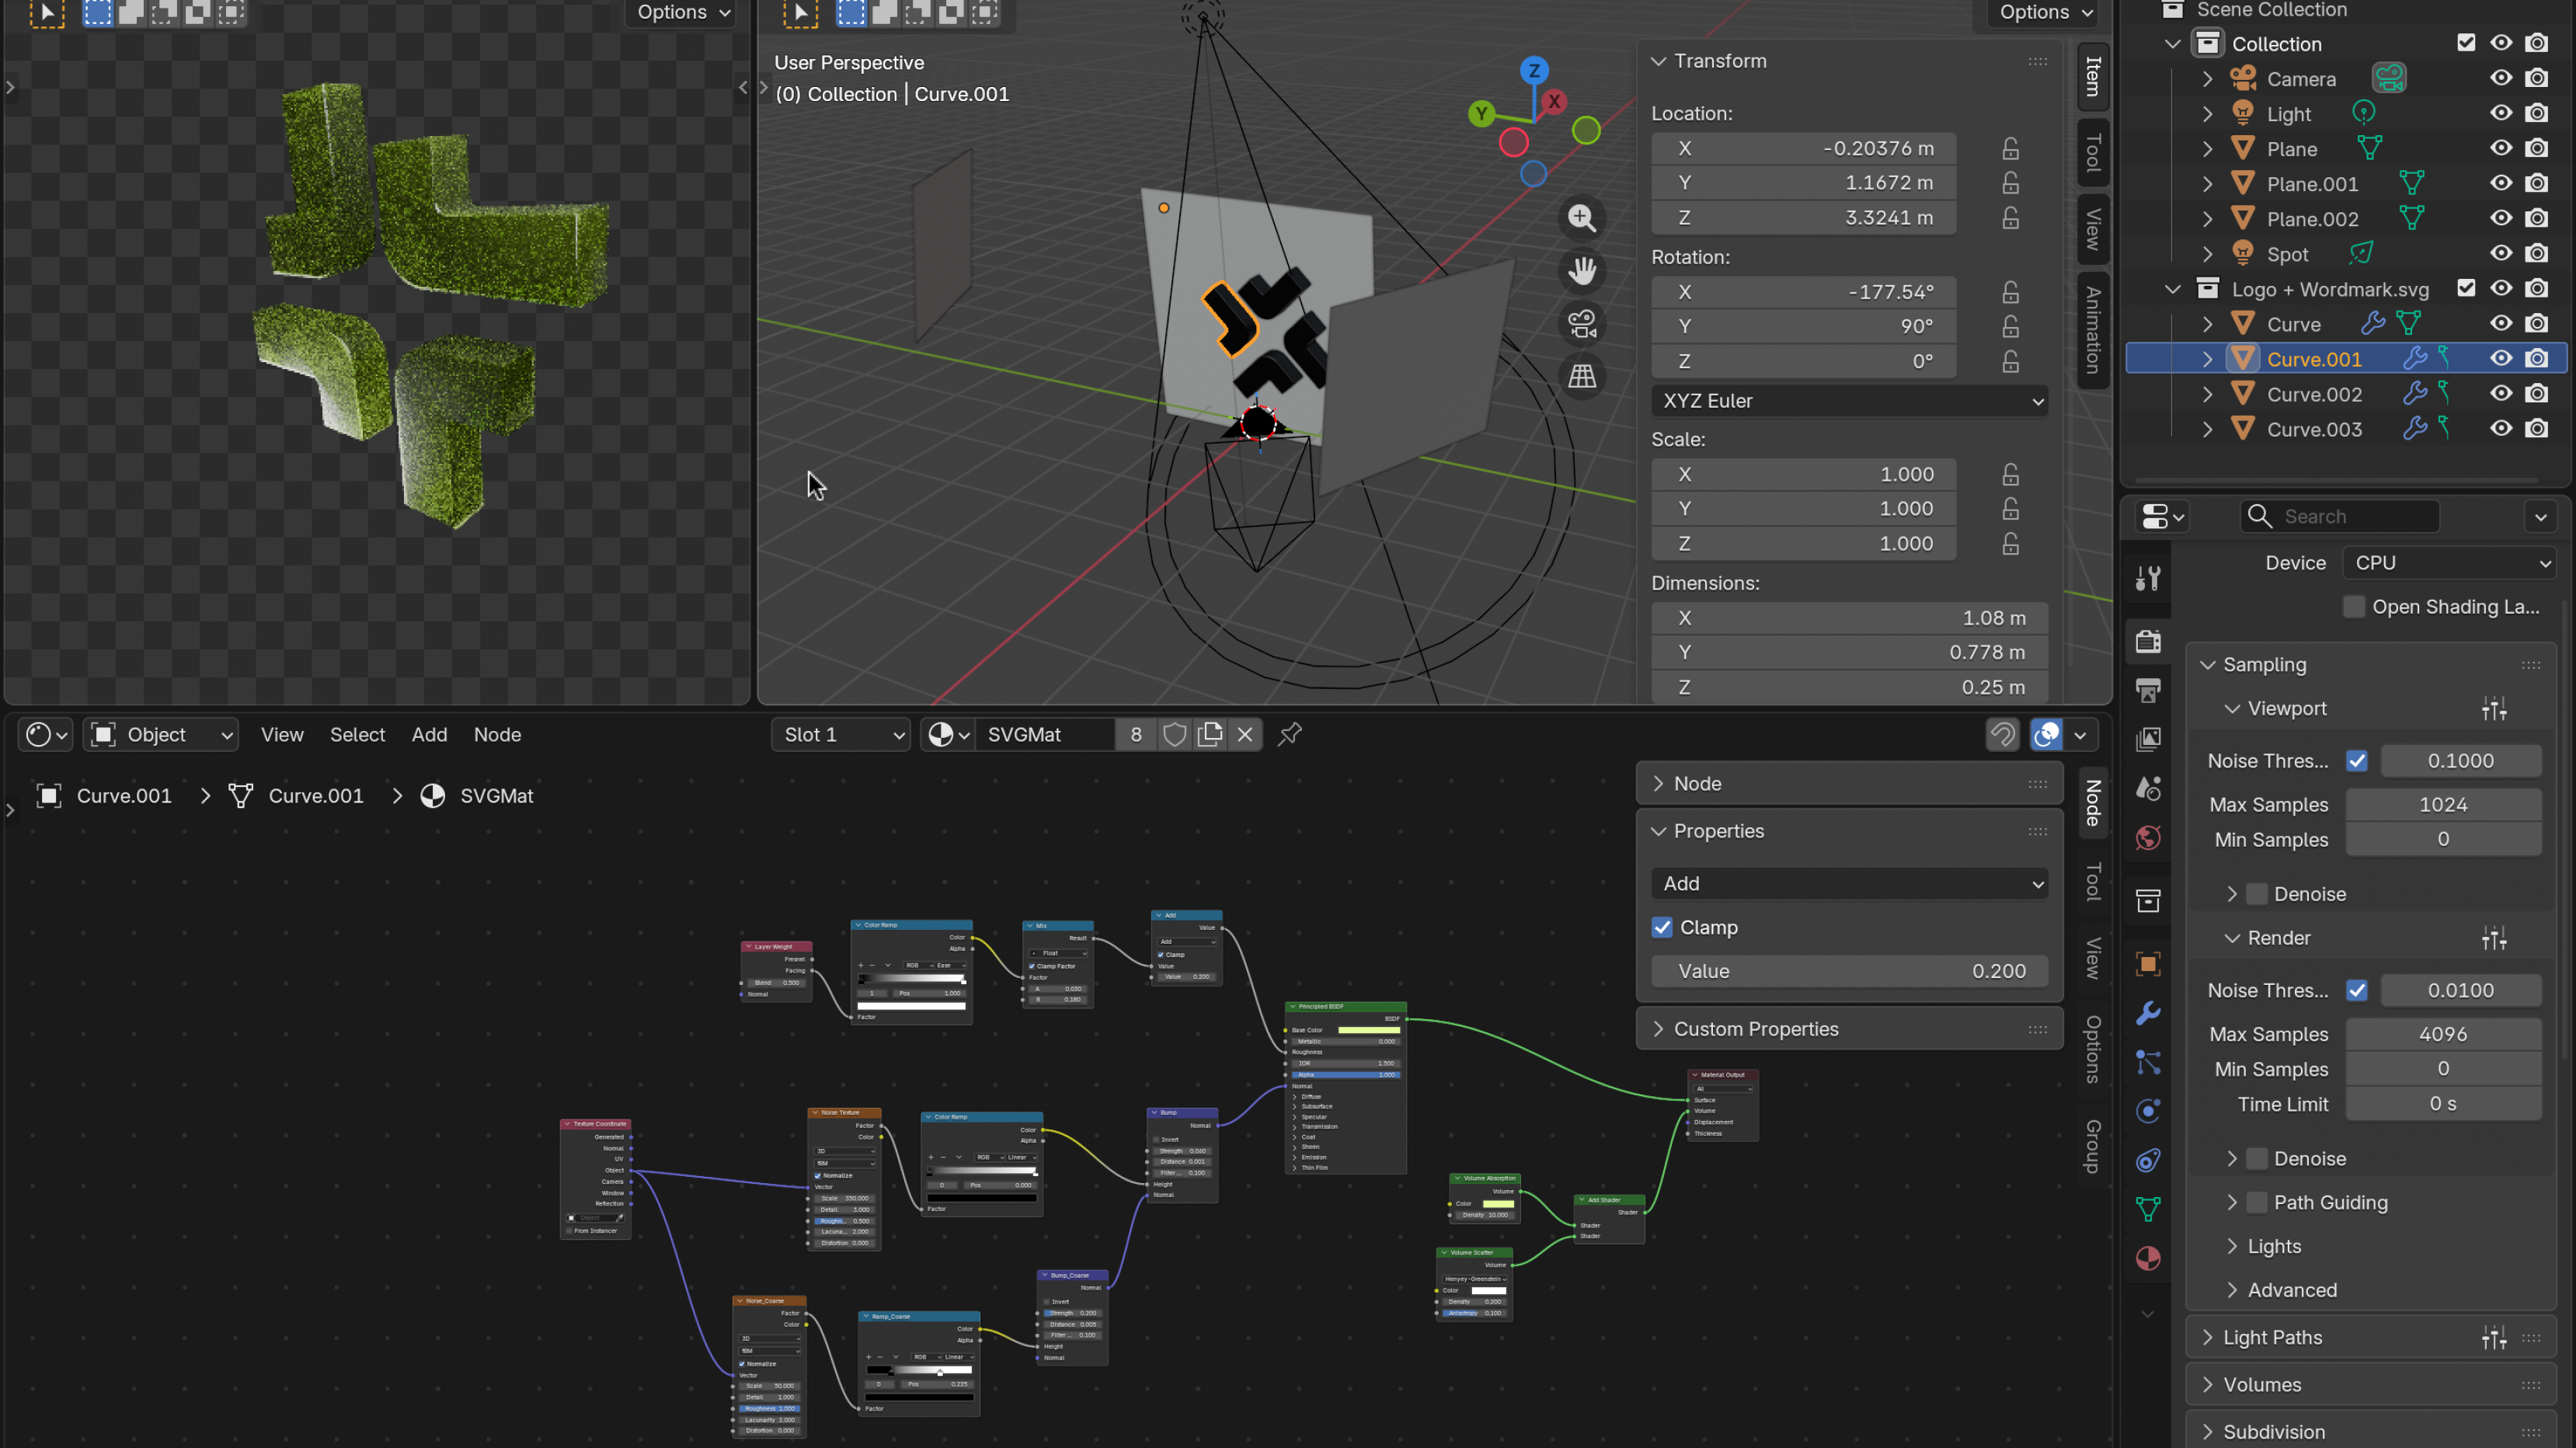Click the Value 0.200 slider field
This screenshot has width=2576, height=1448.
[x=1848, y=971]
